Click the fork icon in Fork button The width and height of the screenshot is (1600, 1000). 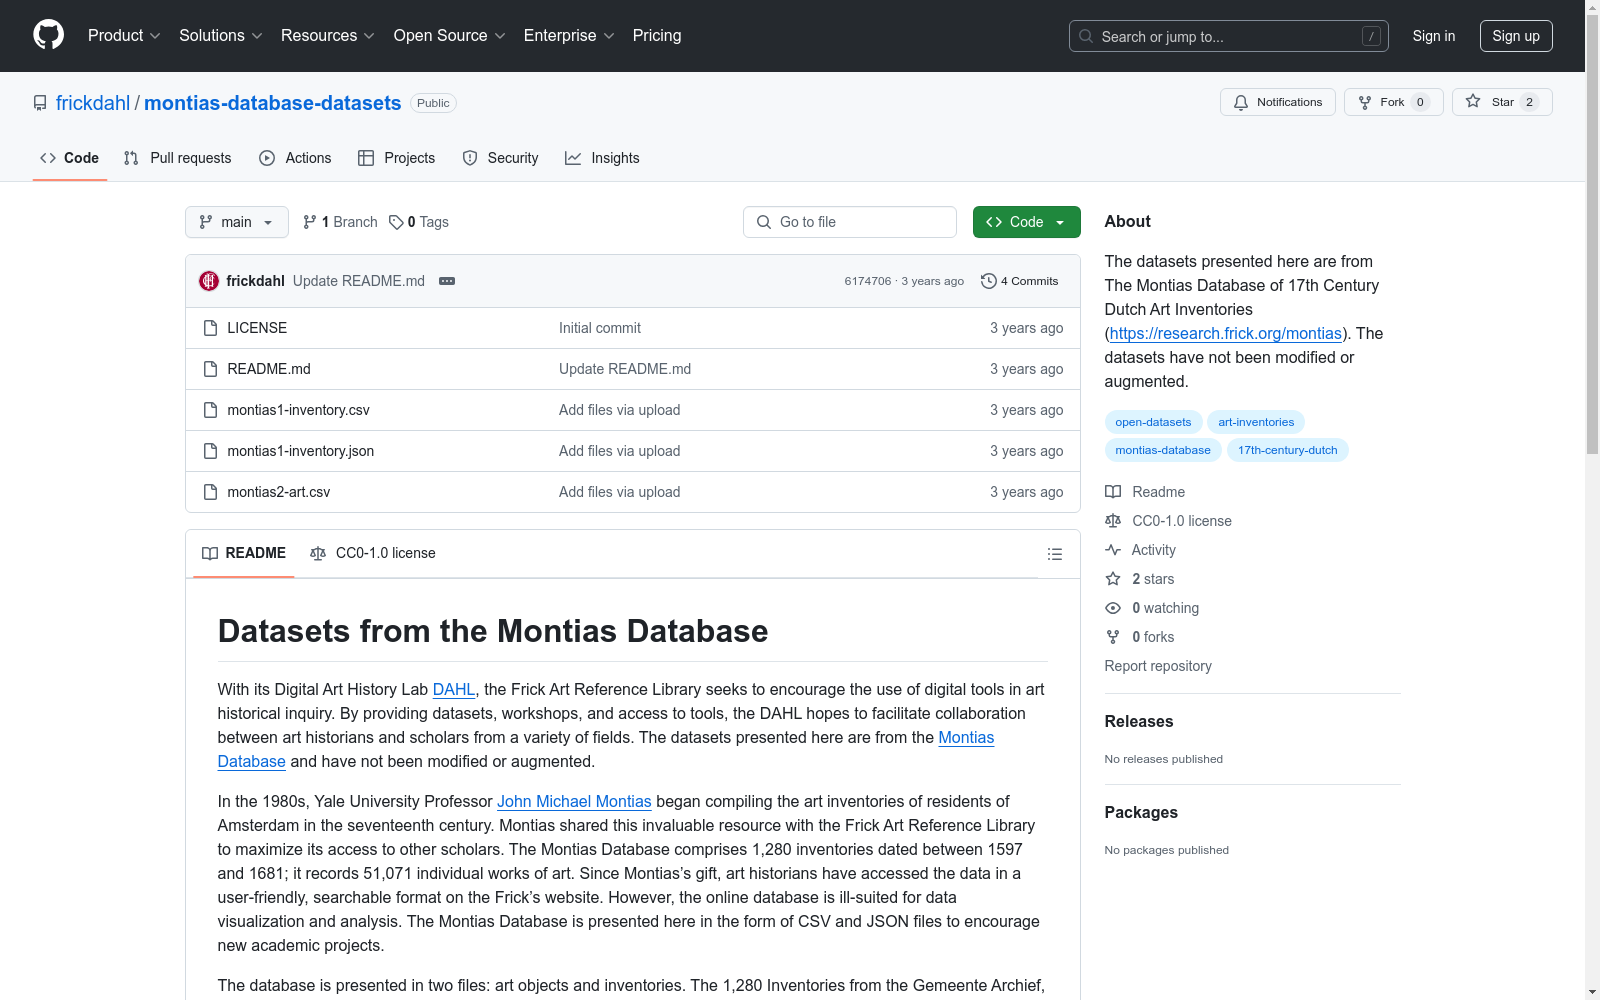[x=1365, y=102]
